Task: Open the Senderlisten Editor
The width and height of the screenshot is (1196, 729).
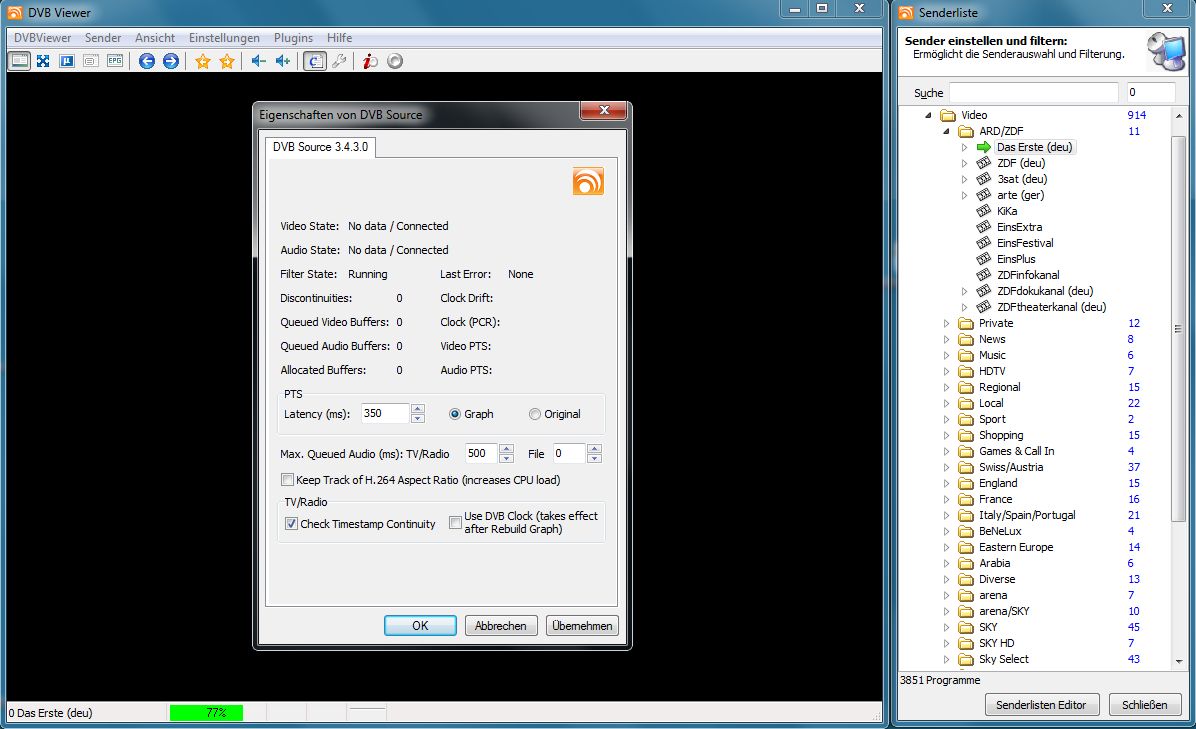Action: (1041, 705)
